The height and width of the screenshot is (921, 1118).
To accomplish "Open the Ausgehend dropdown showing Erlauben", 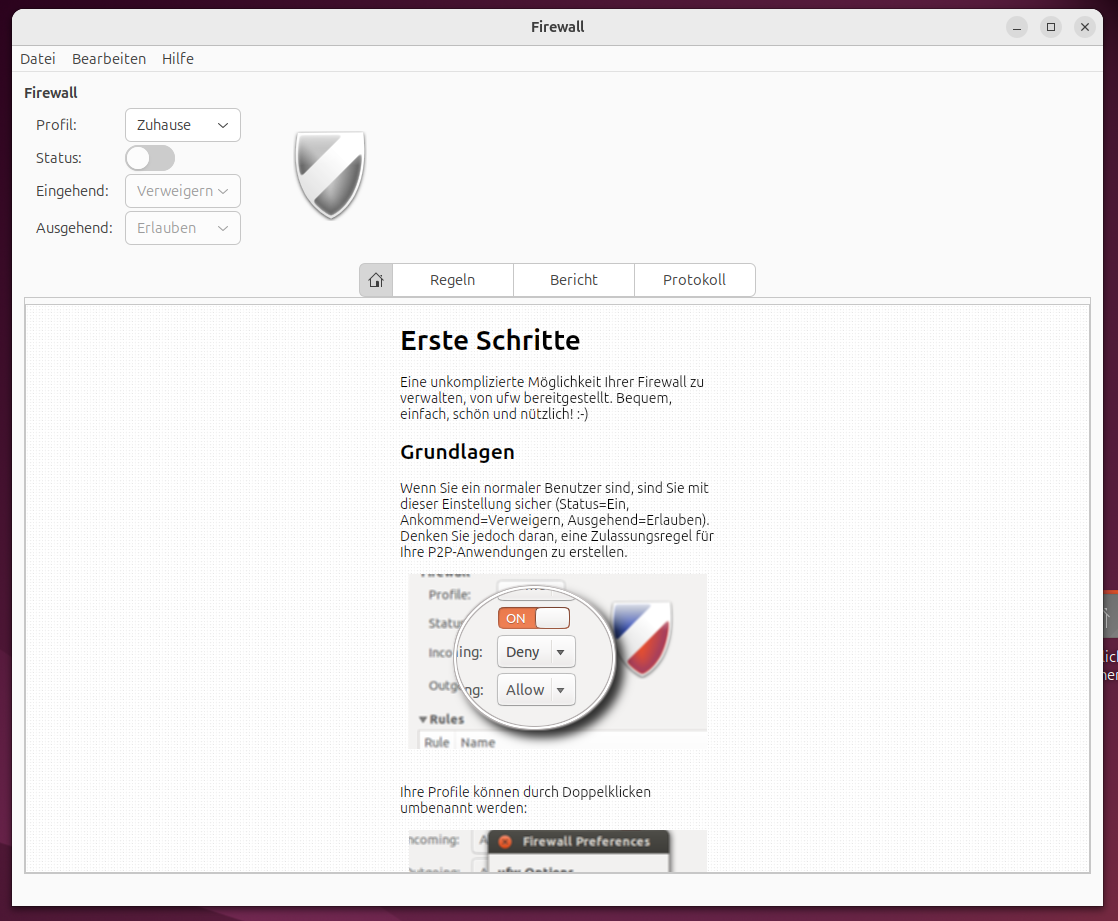I will 182,228.
